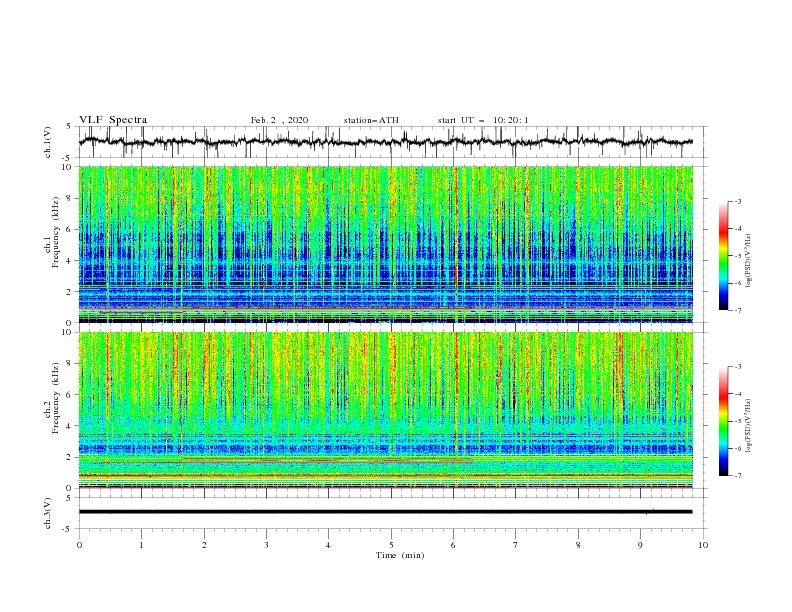Click the date text 'Feb. 2 , 2020'
This screenshot has width=792, height=612.
pos(279,120)
